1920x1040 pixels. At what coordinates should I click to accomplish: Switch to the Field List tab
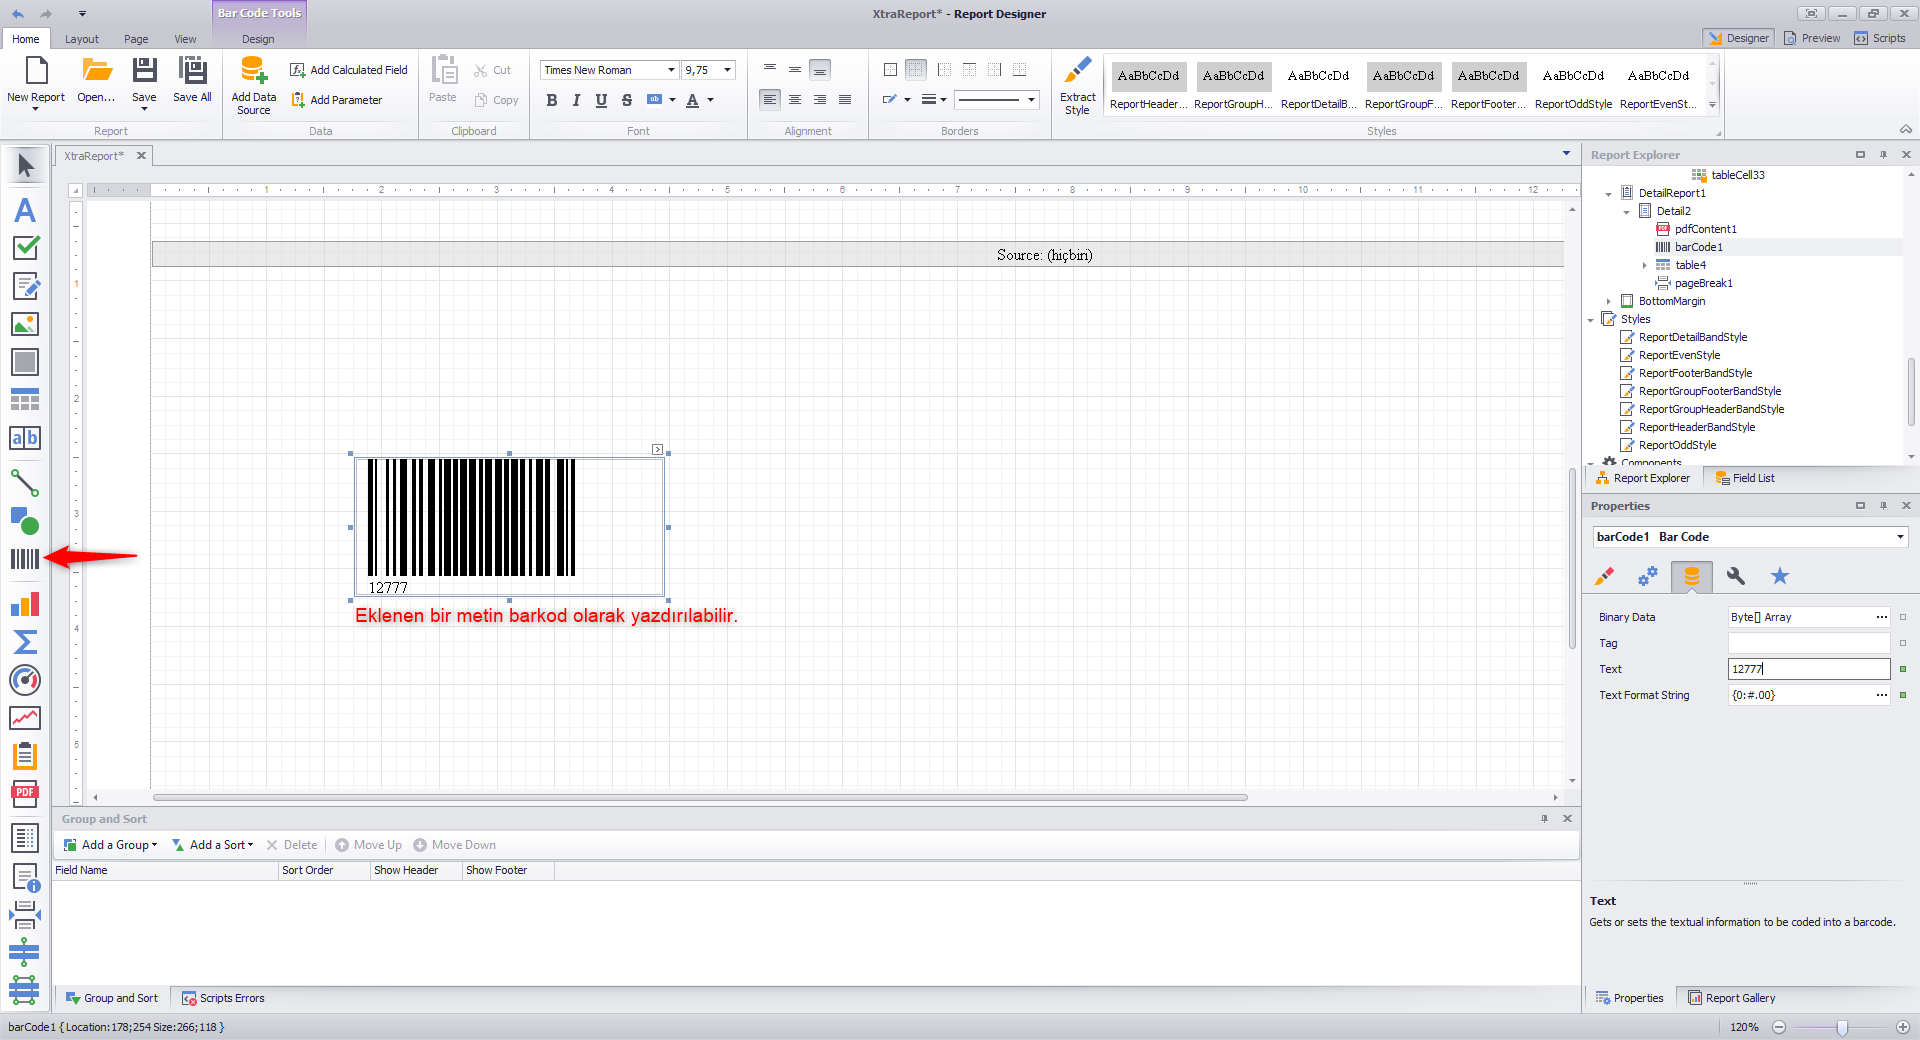tap(1745, 478)
